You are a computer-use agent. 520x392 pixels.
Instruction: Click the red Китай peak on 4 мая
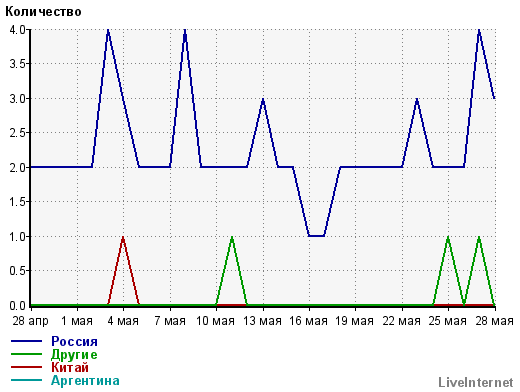tap(123, 237)
